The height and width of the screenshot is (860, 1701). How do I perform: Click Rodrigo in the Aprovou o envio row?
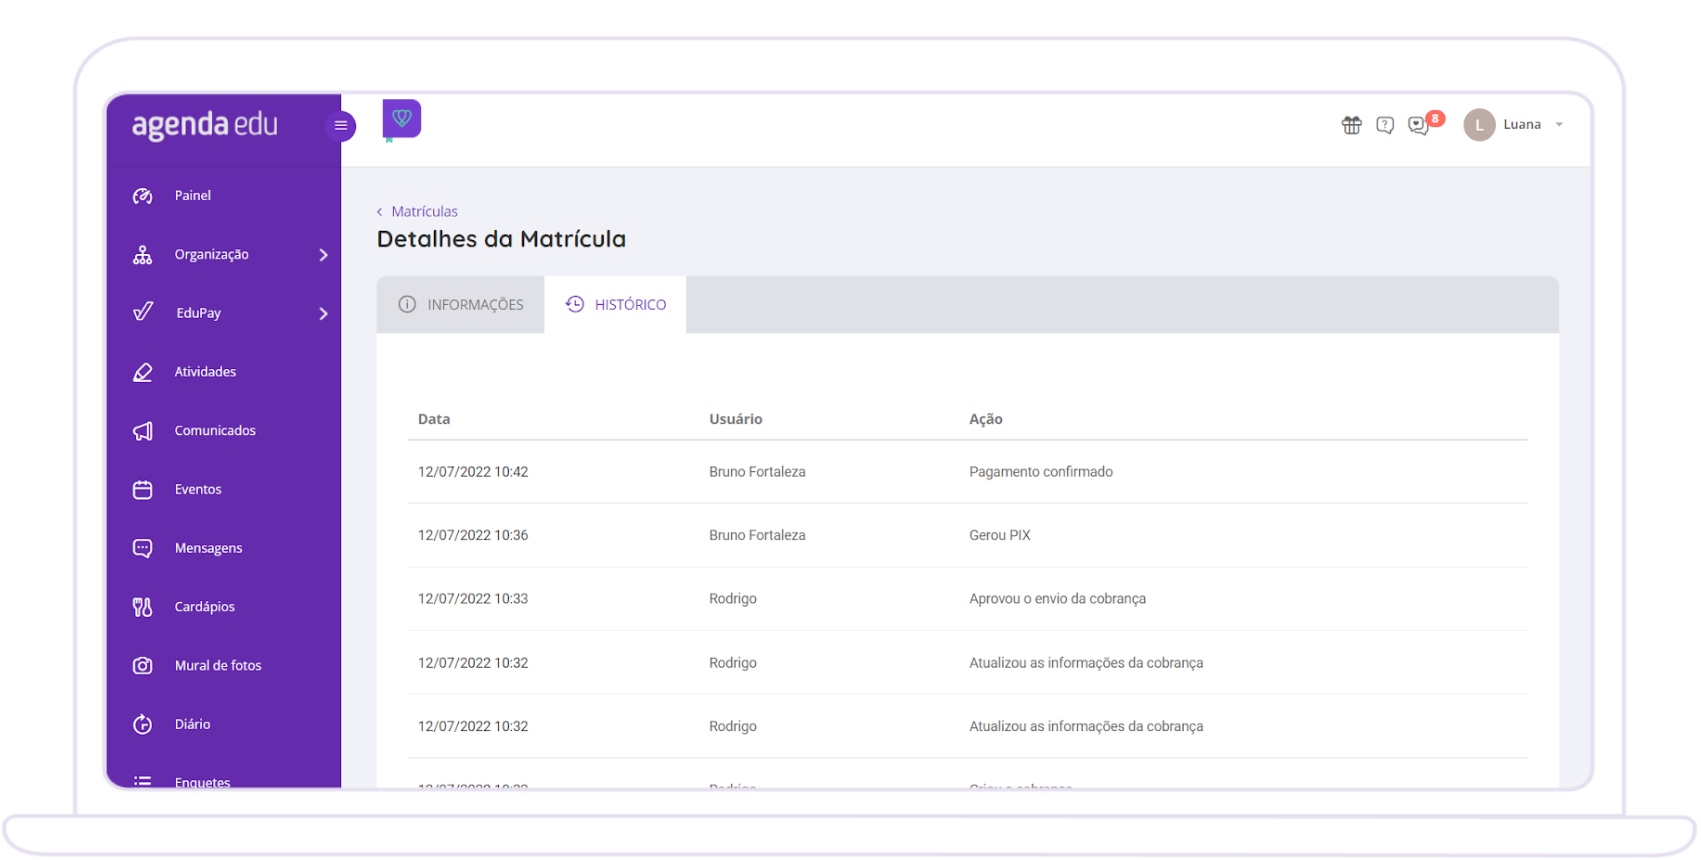pos(733,599)
